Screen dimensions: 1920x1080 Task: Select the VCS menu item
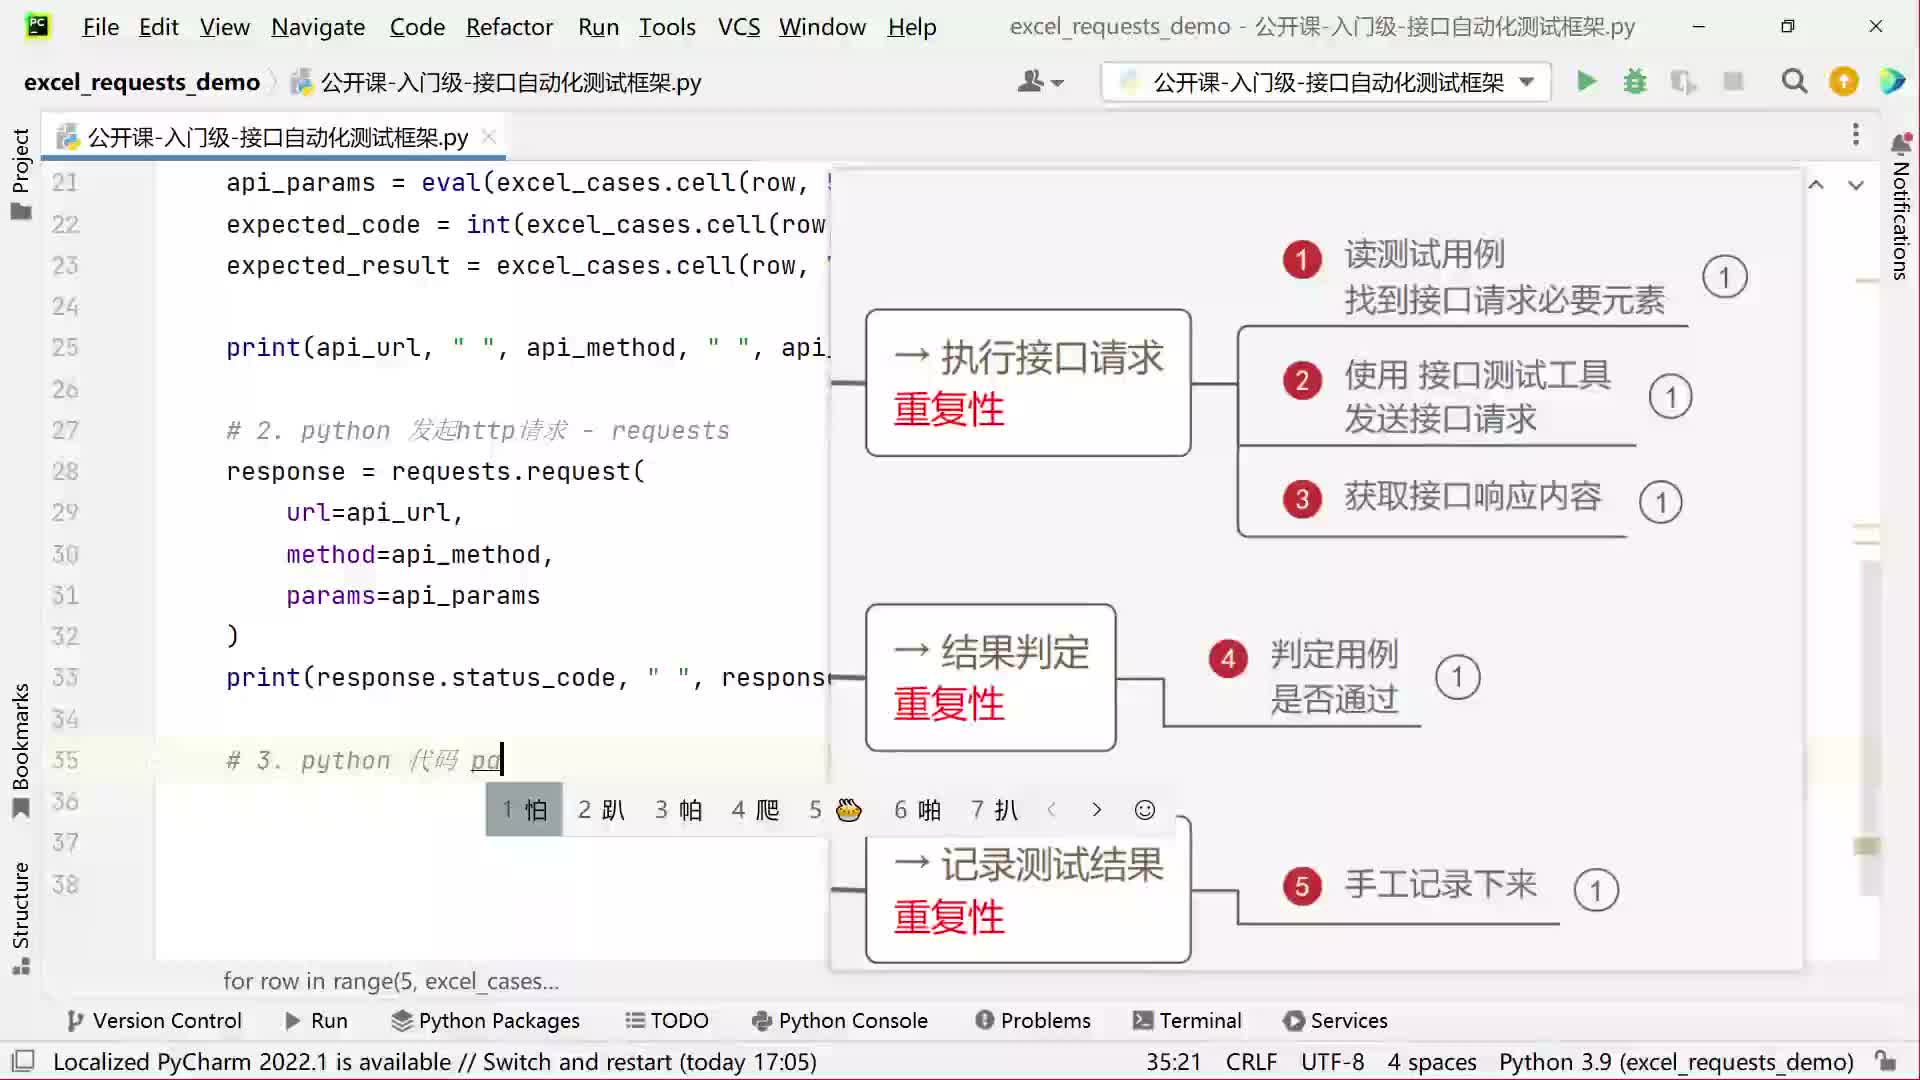pyautogui.click(x=738, y=26)
